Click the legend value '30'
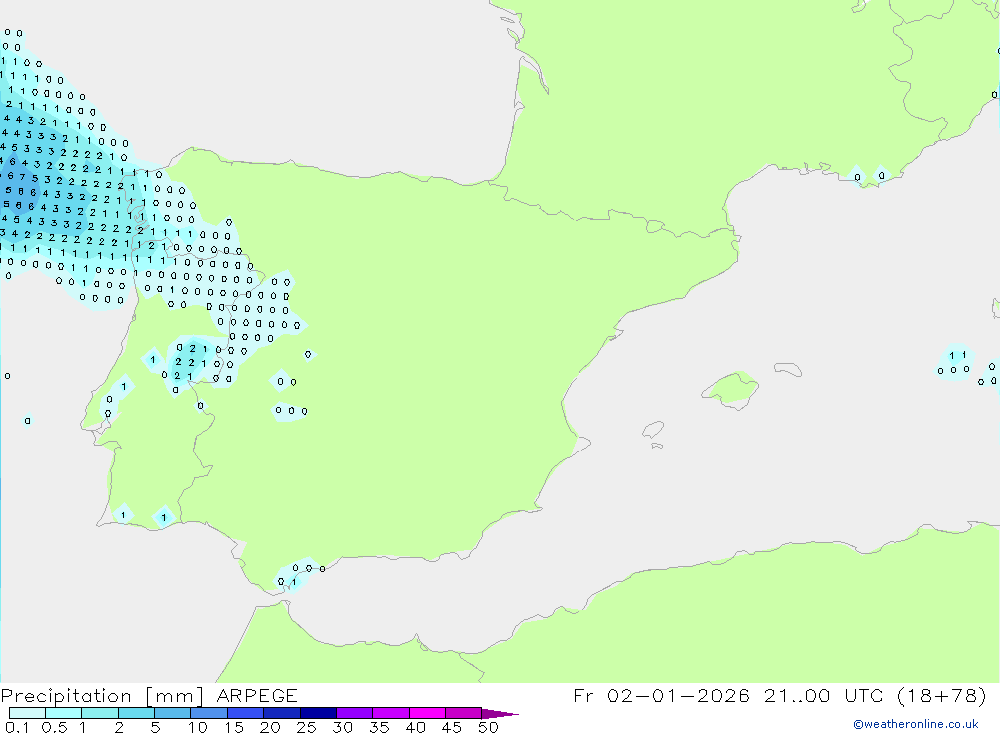 343,727
